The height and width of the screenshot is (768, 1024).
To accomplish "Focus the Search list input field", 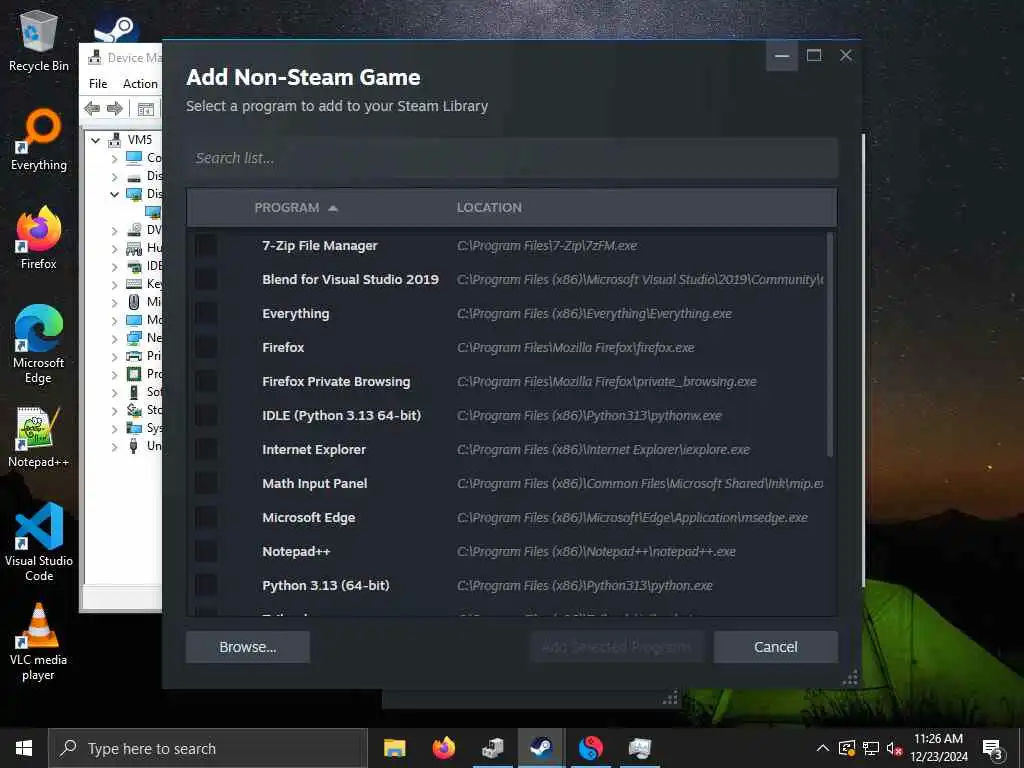I will click(x=511, y=158).
